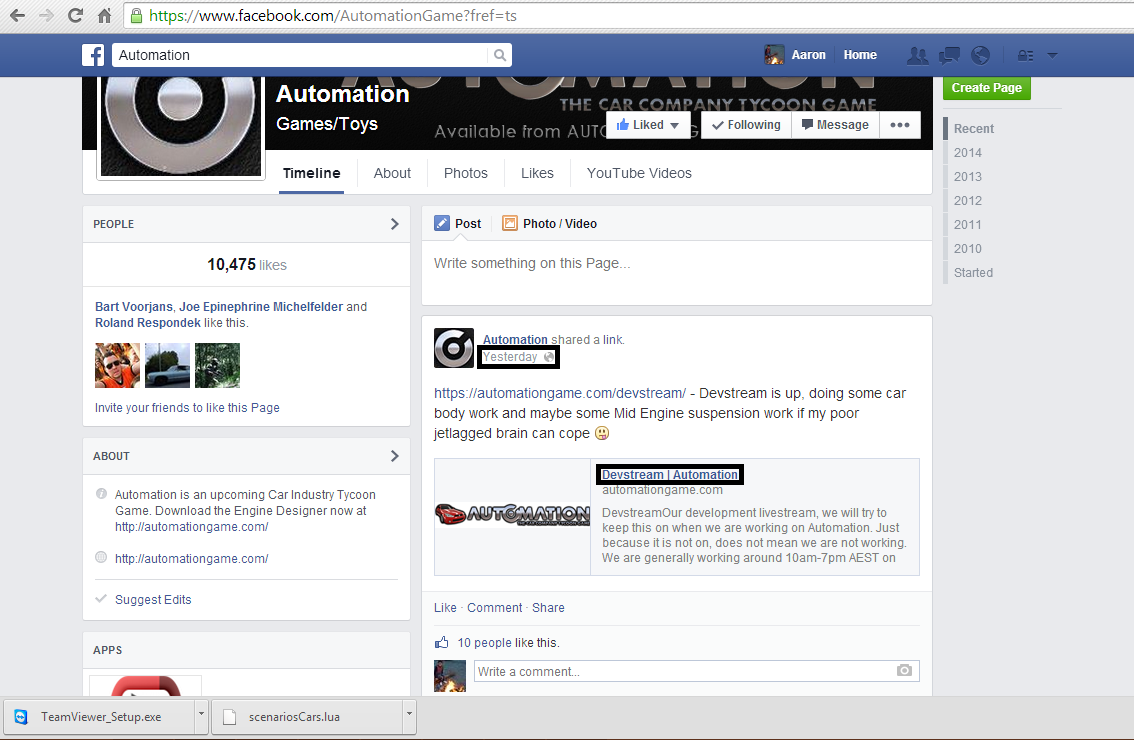Open the notifications globe icon

click(980, 56)
